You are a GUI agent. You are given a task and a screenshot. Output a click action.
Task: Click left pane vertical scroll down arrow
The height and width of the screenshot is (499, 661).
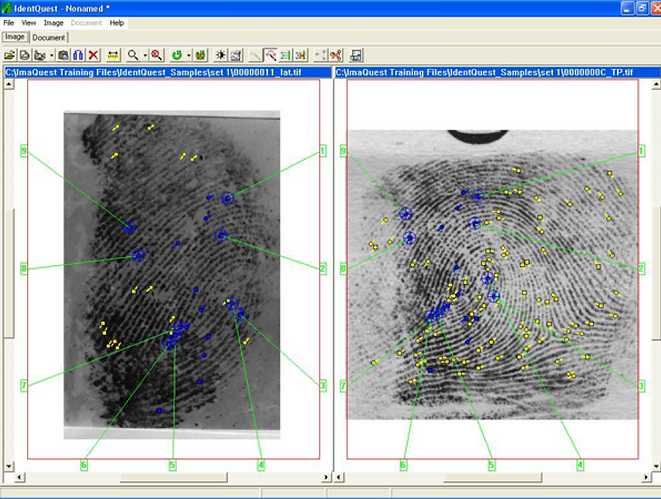pyautogui.click(x=9, y=467)
